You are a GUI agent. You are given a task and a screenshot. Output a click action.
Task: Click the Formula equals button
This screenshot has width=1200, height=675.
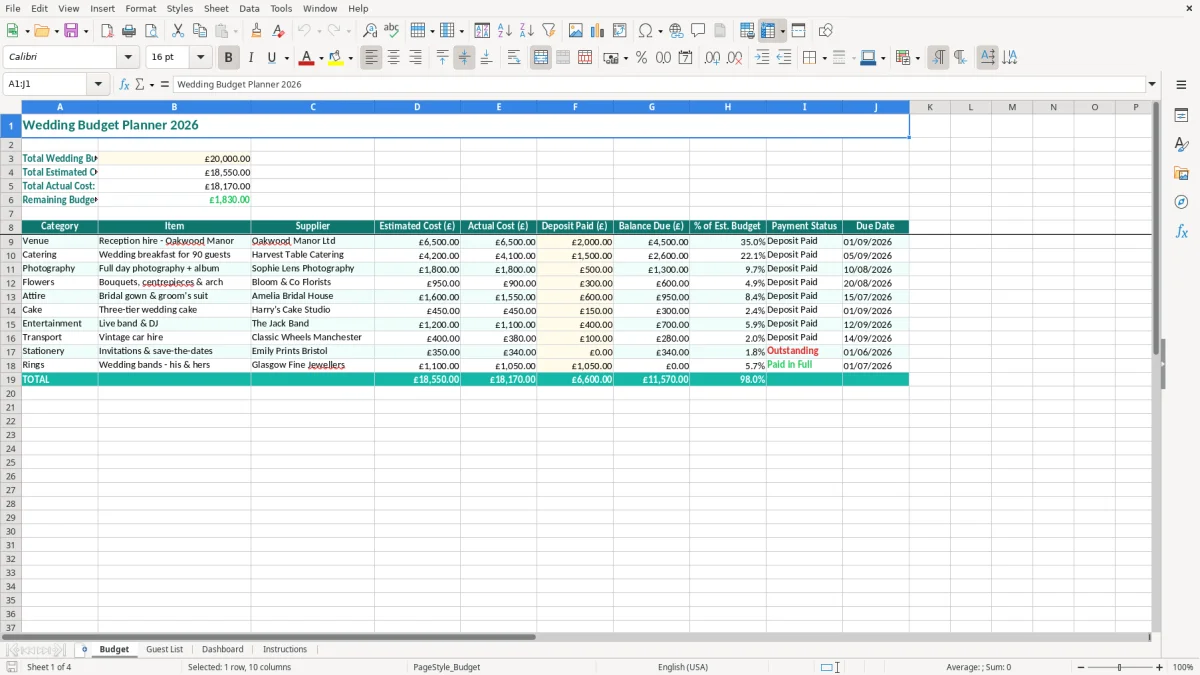[x=165, y=85]
